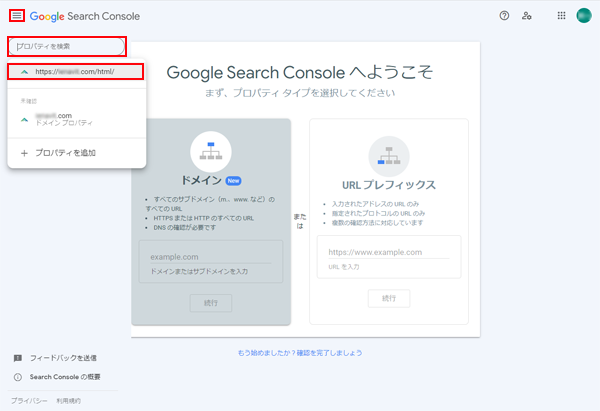Click the info icon beside Search Console の概要
Viewport: 600px width, 411px height.
point(18,377)
